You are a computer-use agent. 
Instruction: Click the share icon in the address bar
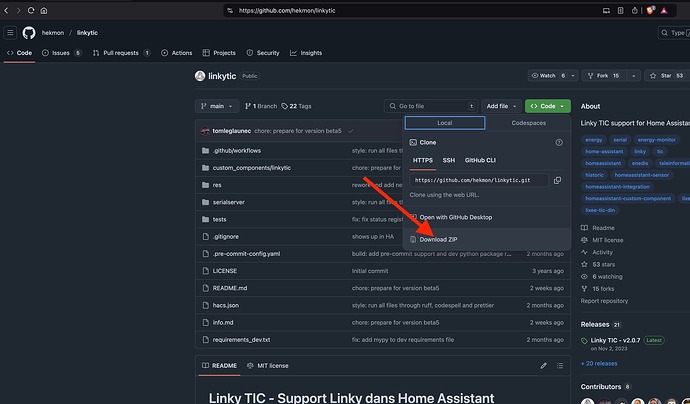(634, 11)
